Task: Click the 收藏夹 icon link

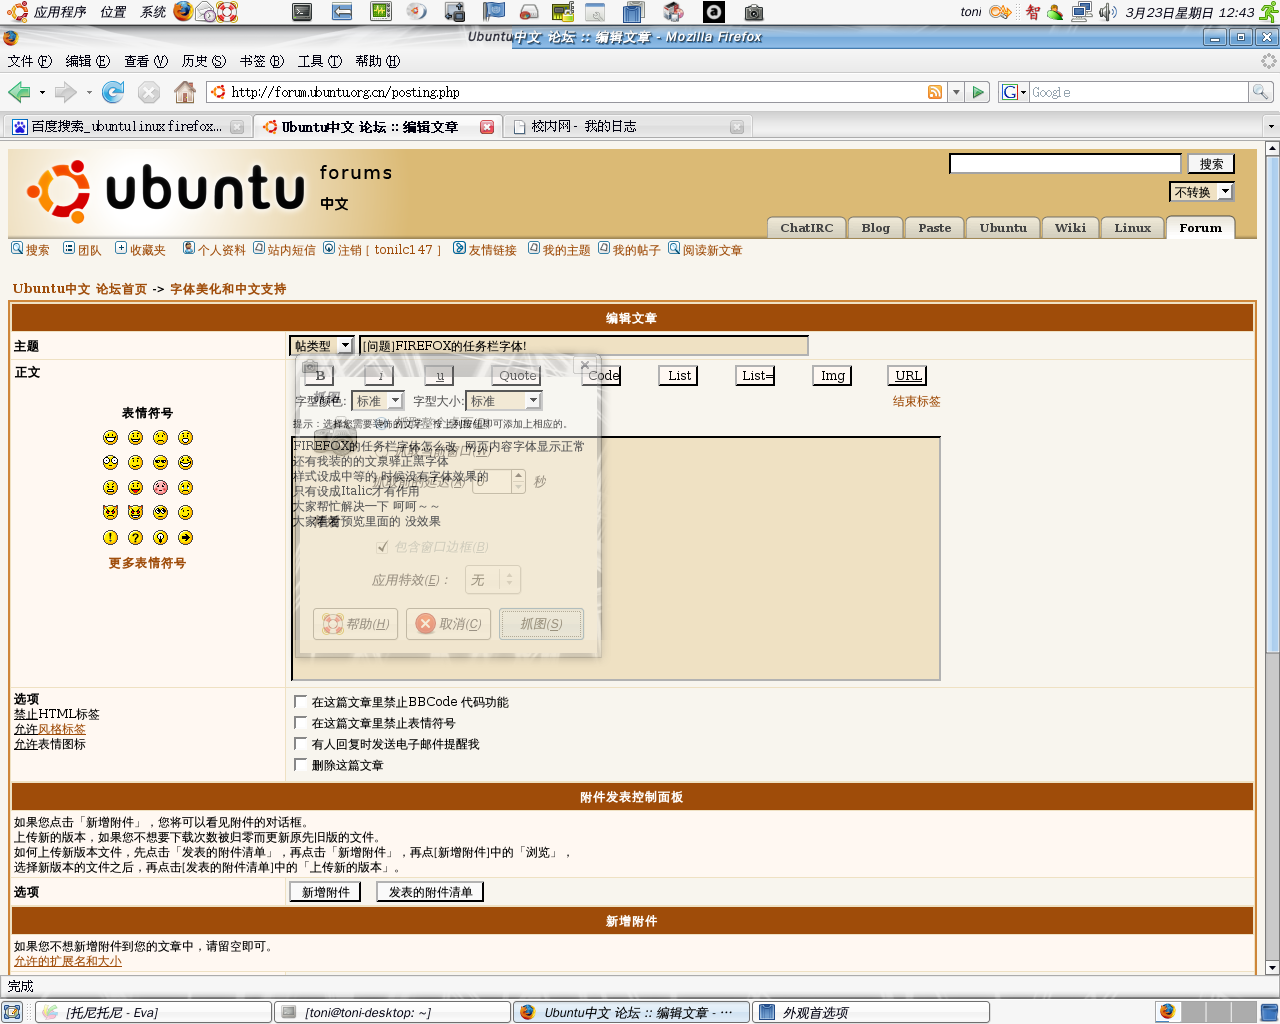Action: [140, 249]
